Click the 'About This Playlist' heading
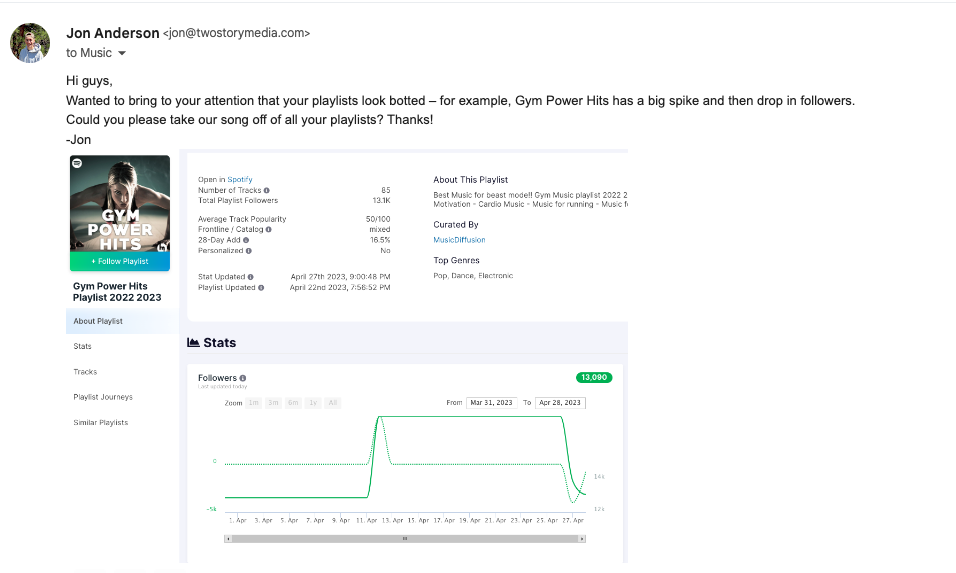 click(x=471, y=180)
